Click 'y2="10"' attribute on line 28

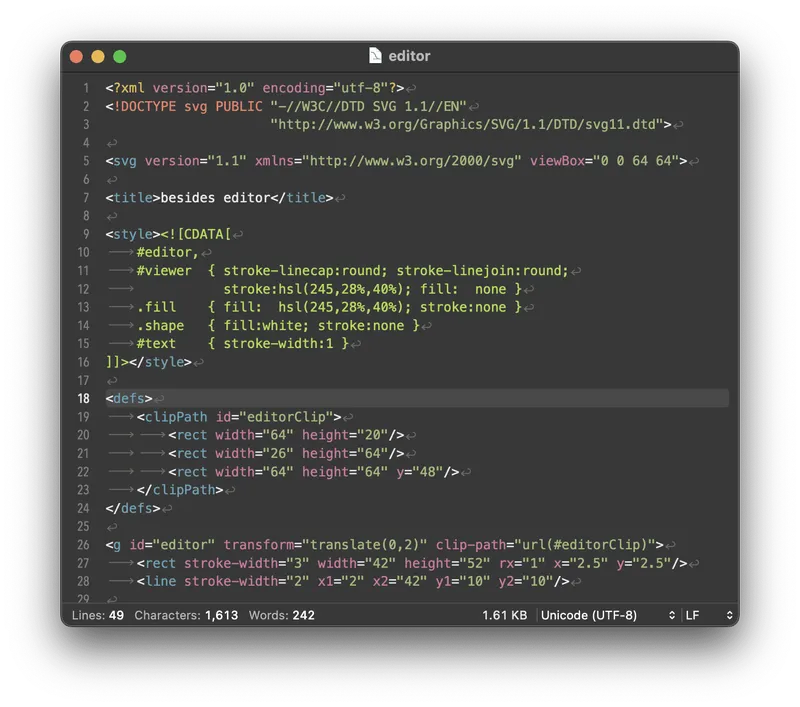[526, 582]
